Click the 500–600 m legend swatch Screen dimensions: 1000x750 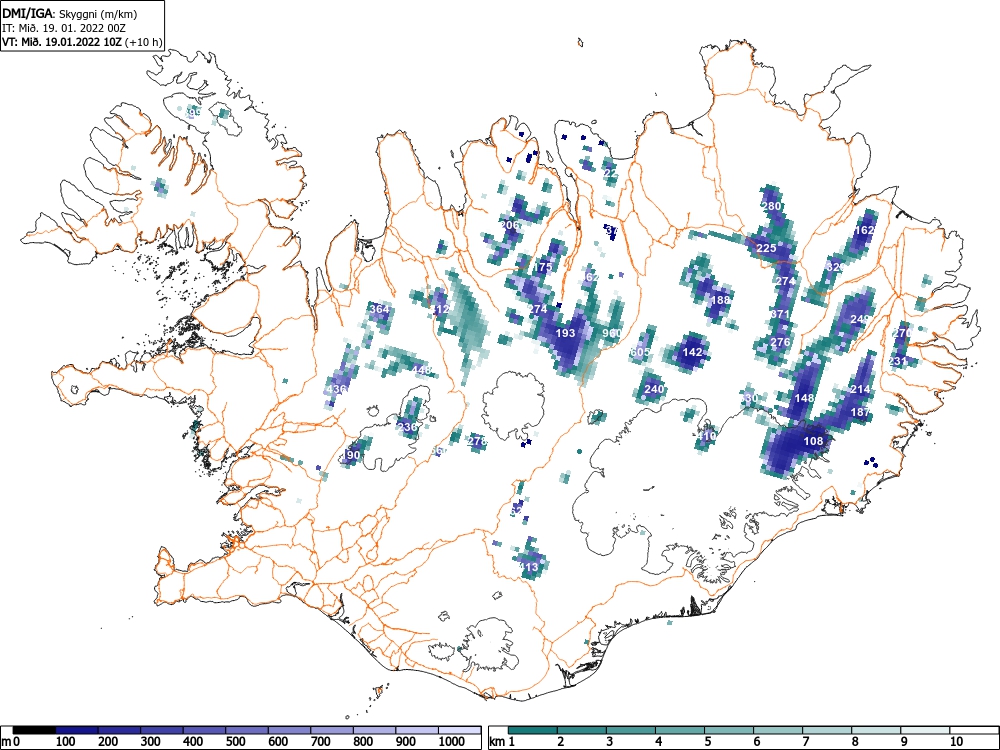pos(247,730)
